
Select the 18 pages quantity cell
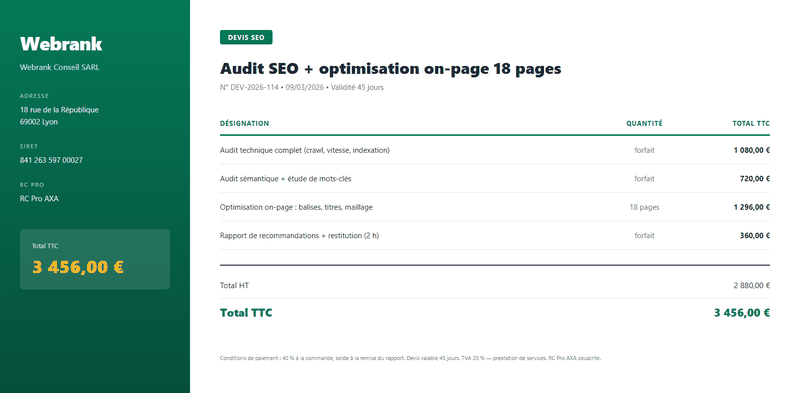(x=644, y=207)
